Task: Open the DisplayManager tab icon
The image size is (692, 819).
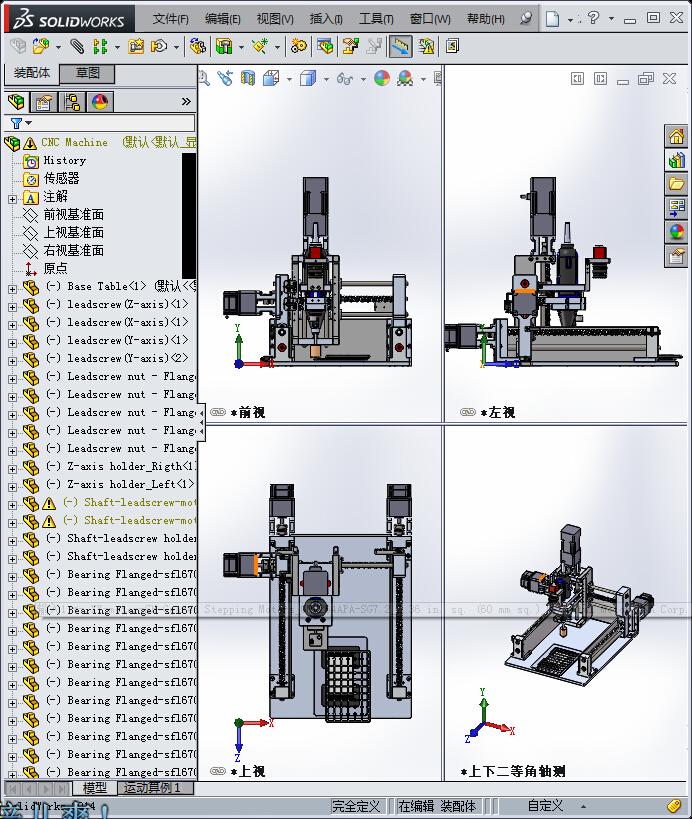Action: [100, 102]
